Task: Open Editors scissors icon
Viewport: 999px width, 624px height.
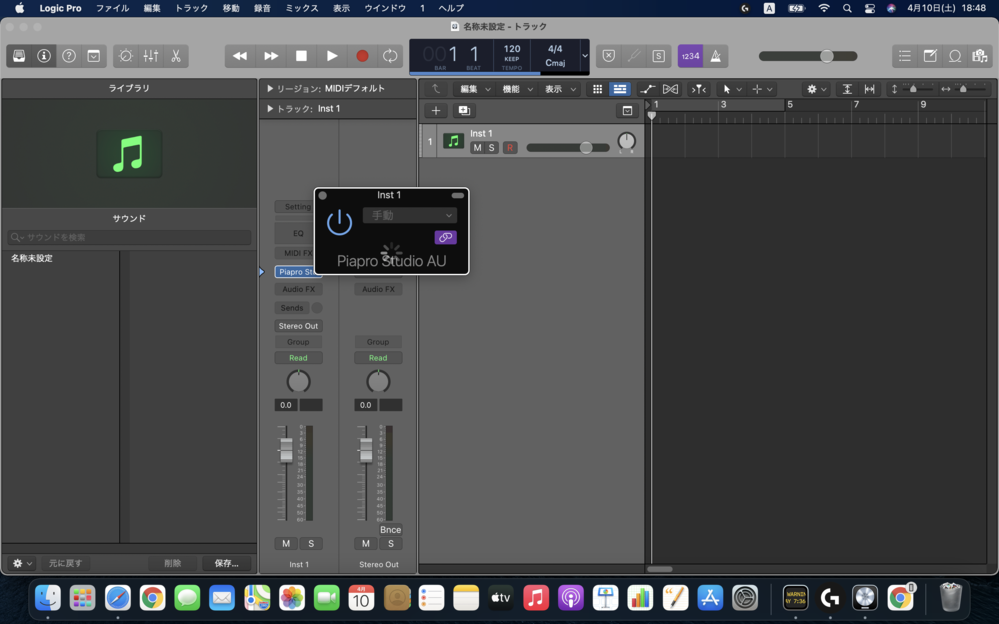Action: click(176, 56)
